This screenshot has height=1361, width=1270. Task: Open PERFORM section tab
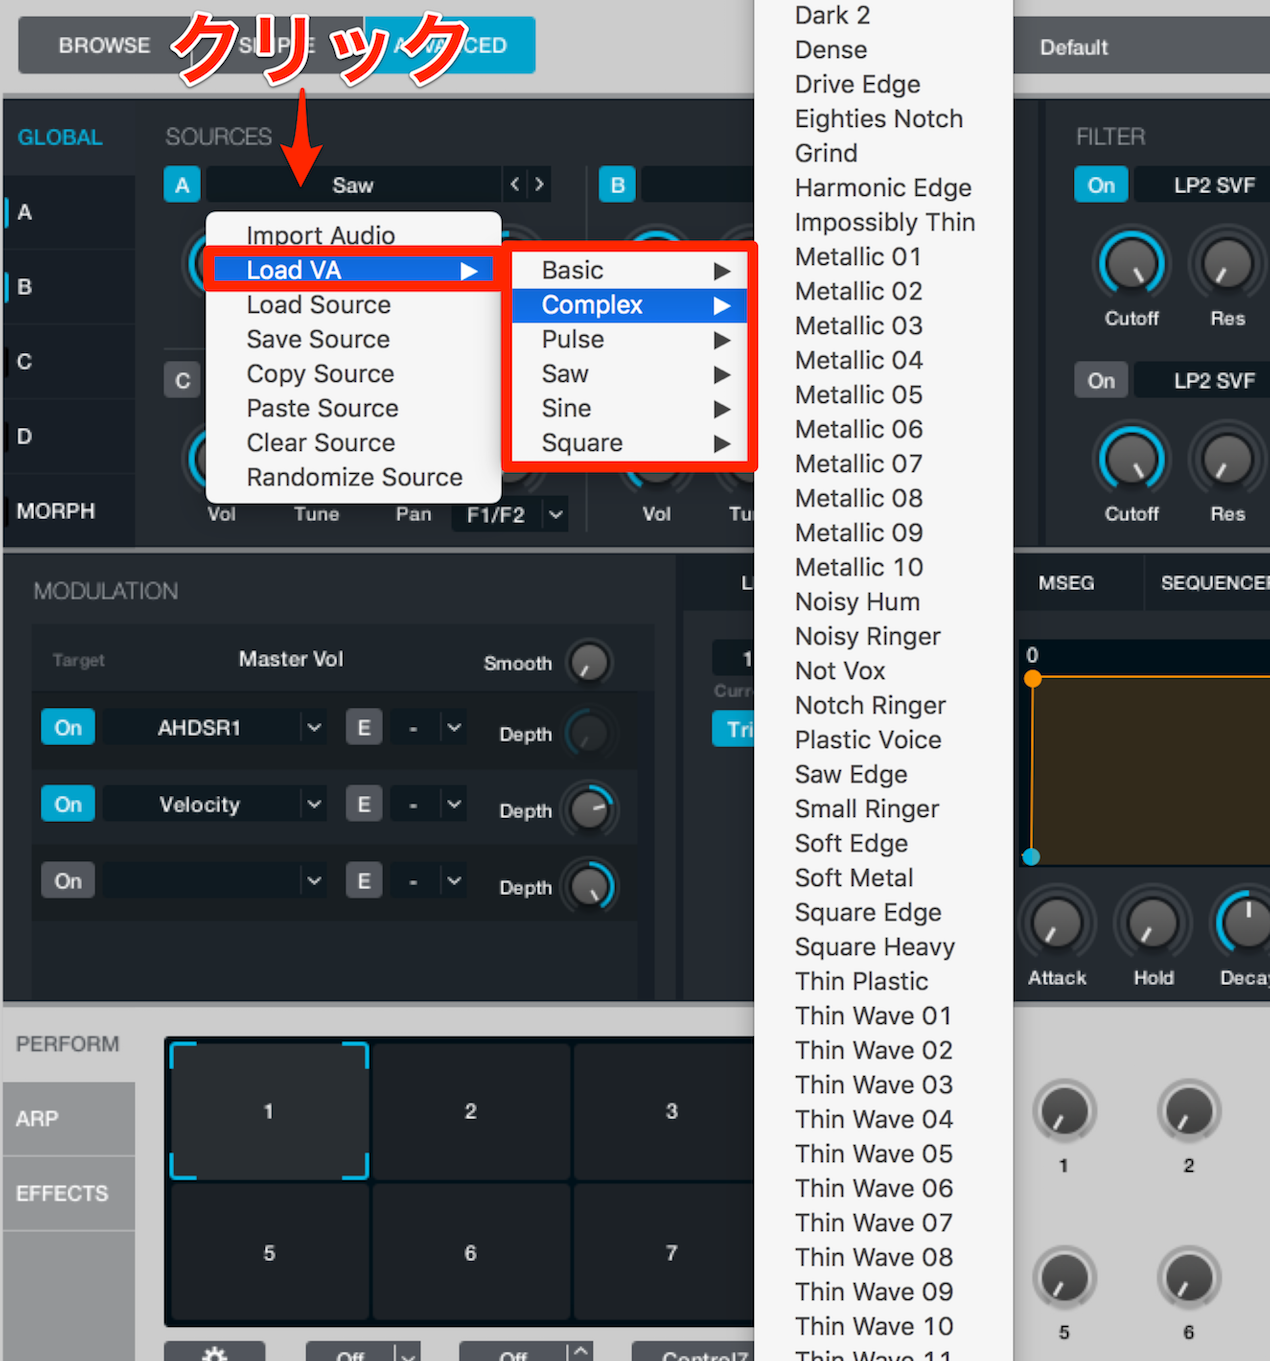coord(68,1044)
